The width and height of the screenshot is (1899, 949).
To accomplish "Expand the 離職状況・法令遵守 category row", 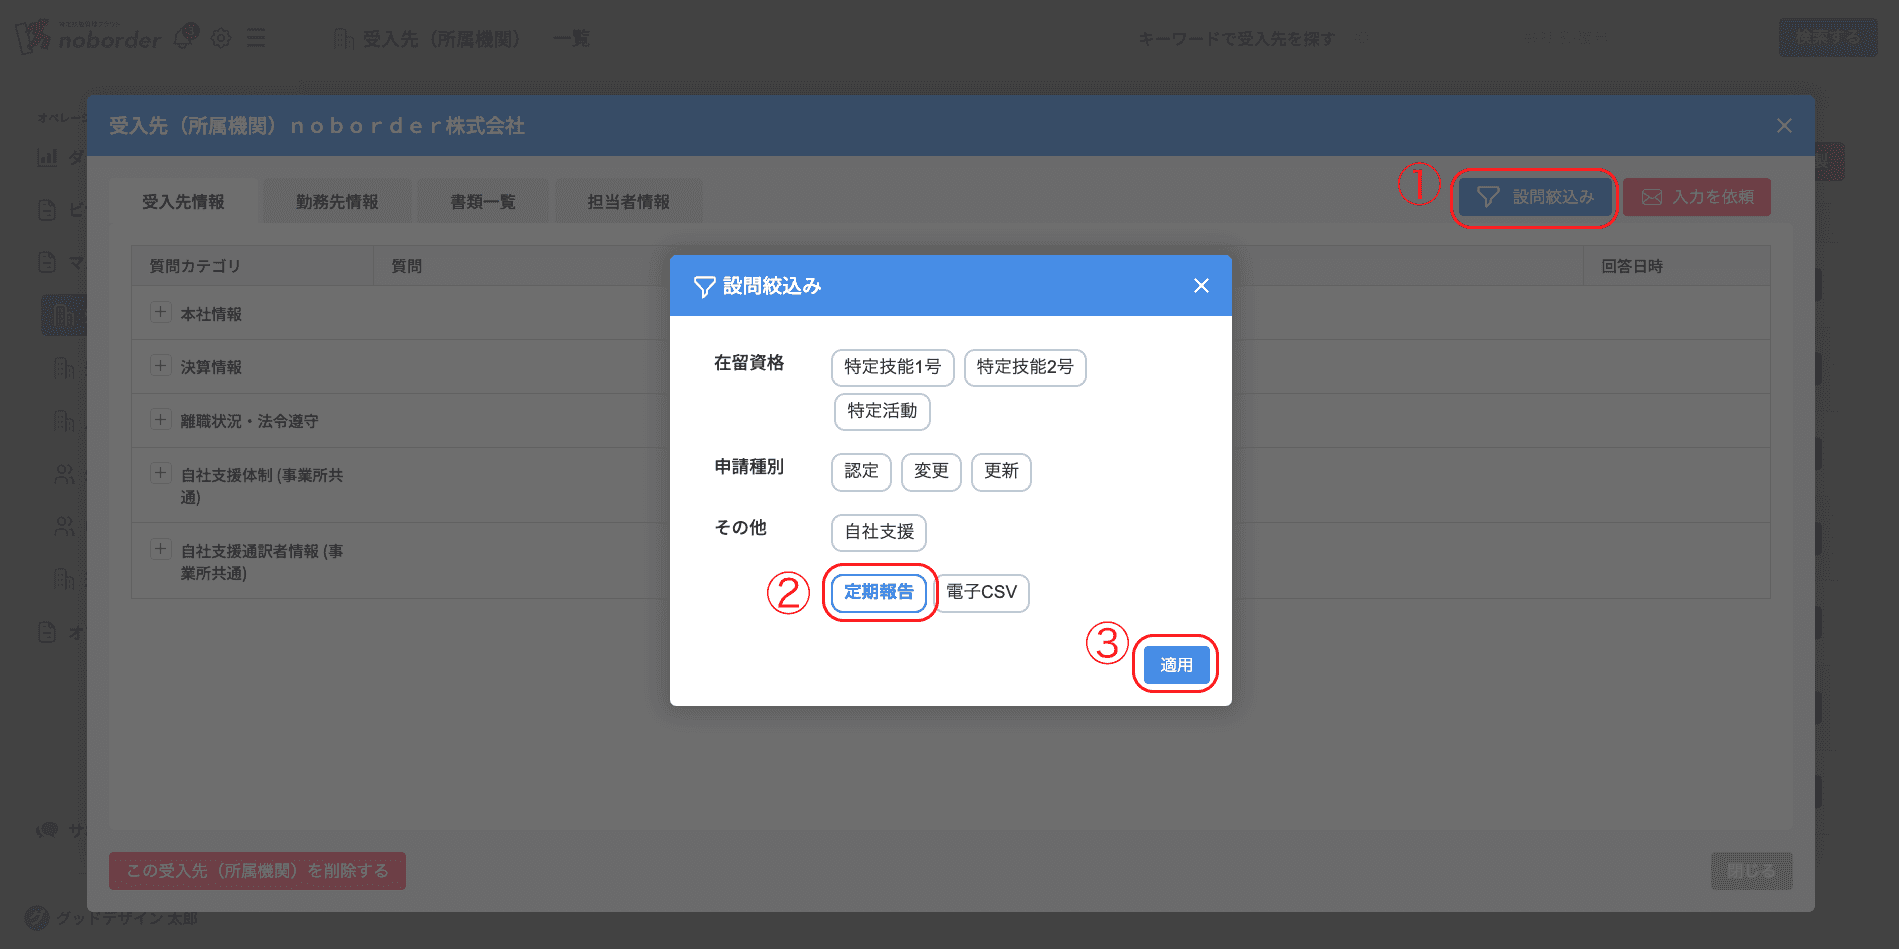I will 160,420.
